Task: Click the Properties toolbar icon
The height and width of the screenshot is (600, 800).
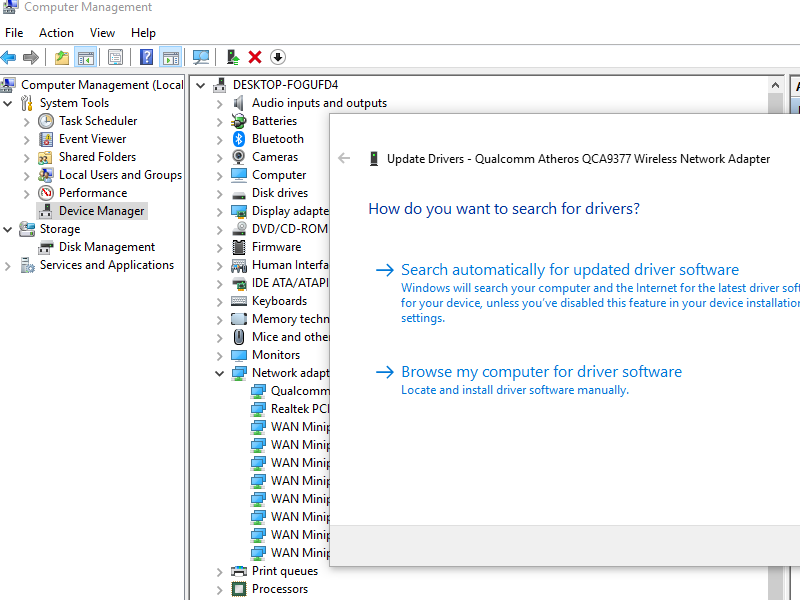Action: 116,57
